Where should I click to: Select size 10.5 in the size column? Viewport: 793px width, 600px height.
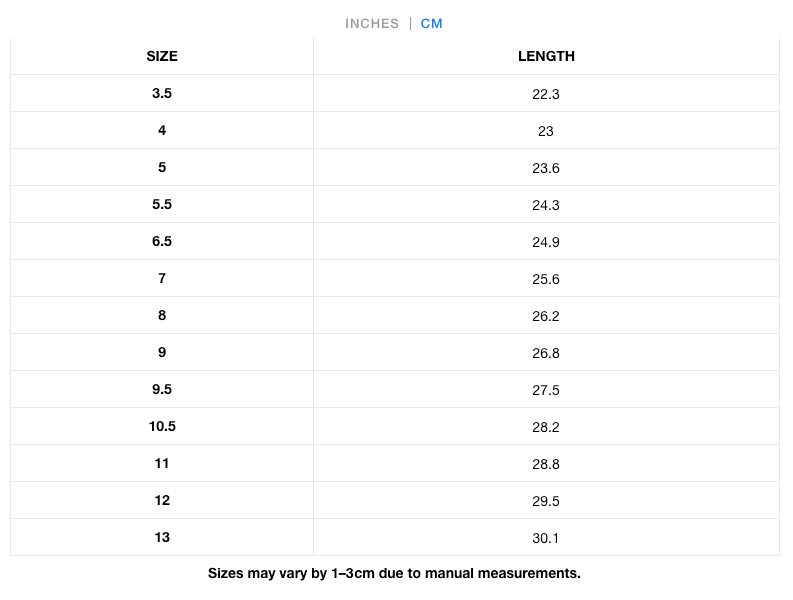162,426
